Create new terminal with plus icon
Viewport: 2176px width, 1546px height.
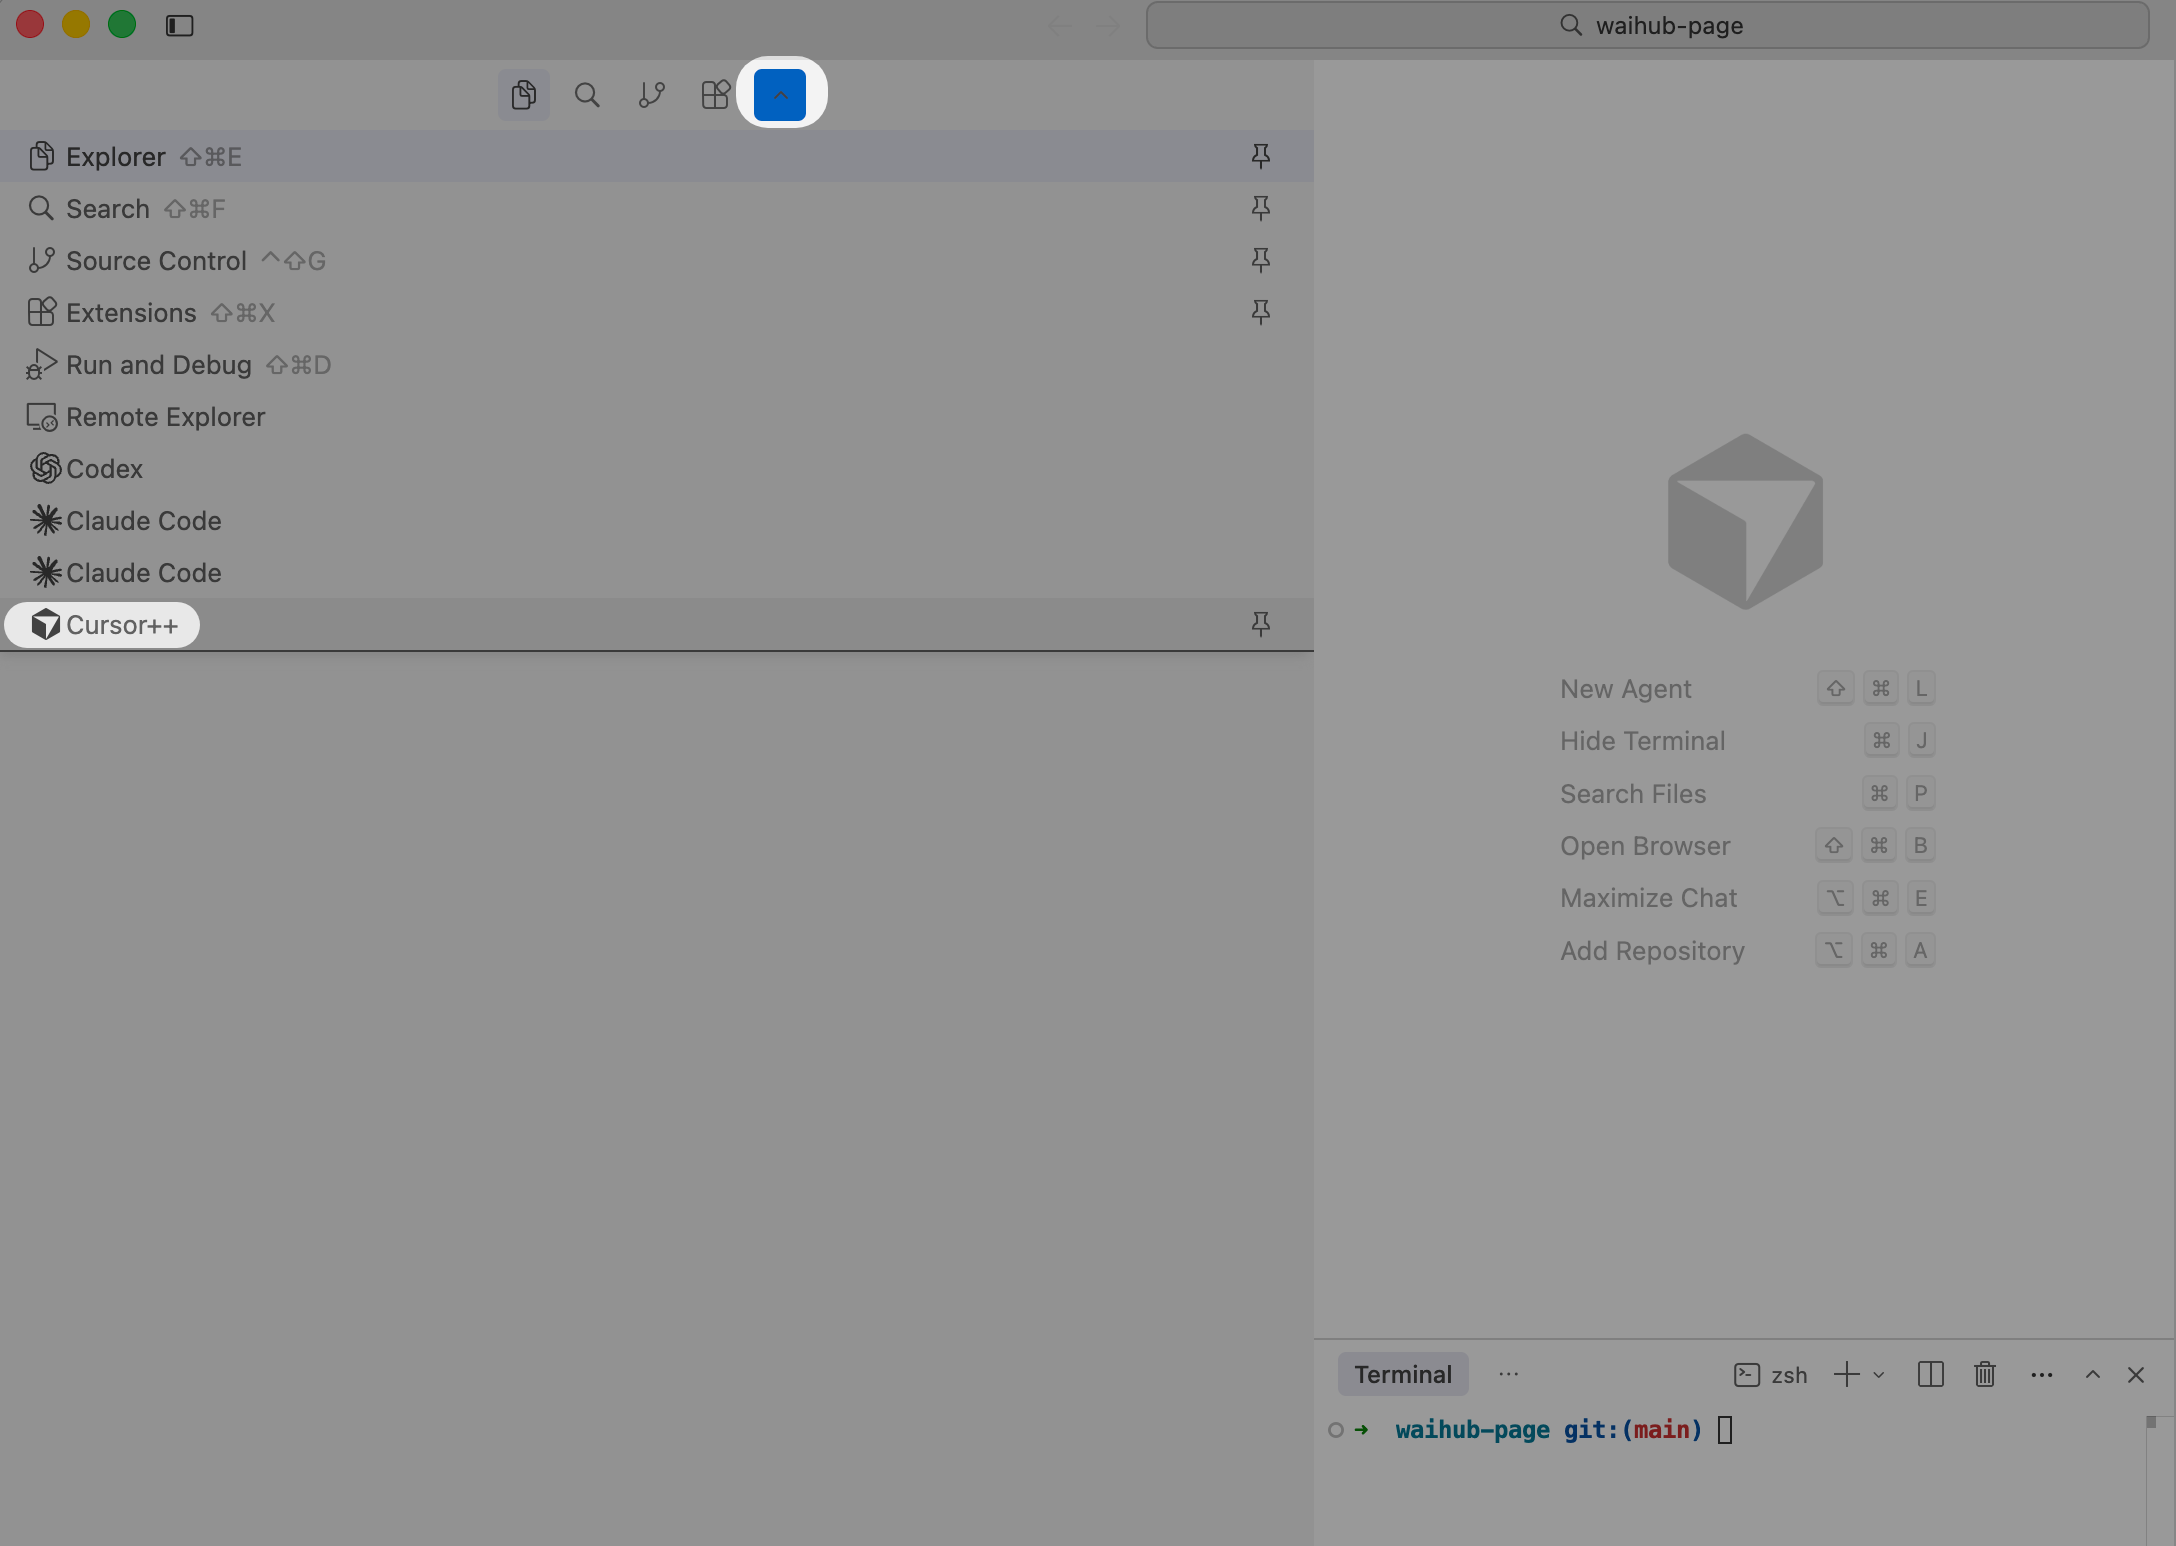point(1847,1375)
